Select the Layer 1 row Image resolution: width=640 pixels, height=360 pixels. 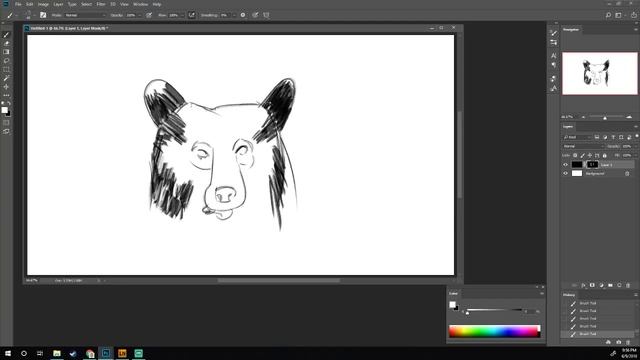pyautogui.click(x=598, y=164)
